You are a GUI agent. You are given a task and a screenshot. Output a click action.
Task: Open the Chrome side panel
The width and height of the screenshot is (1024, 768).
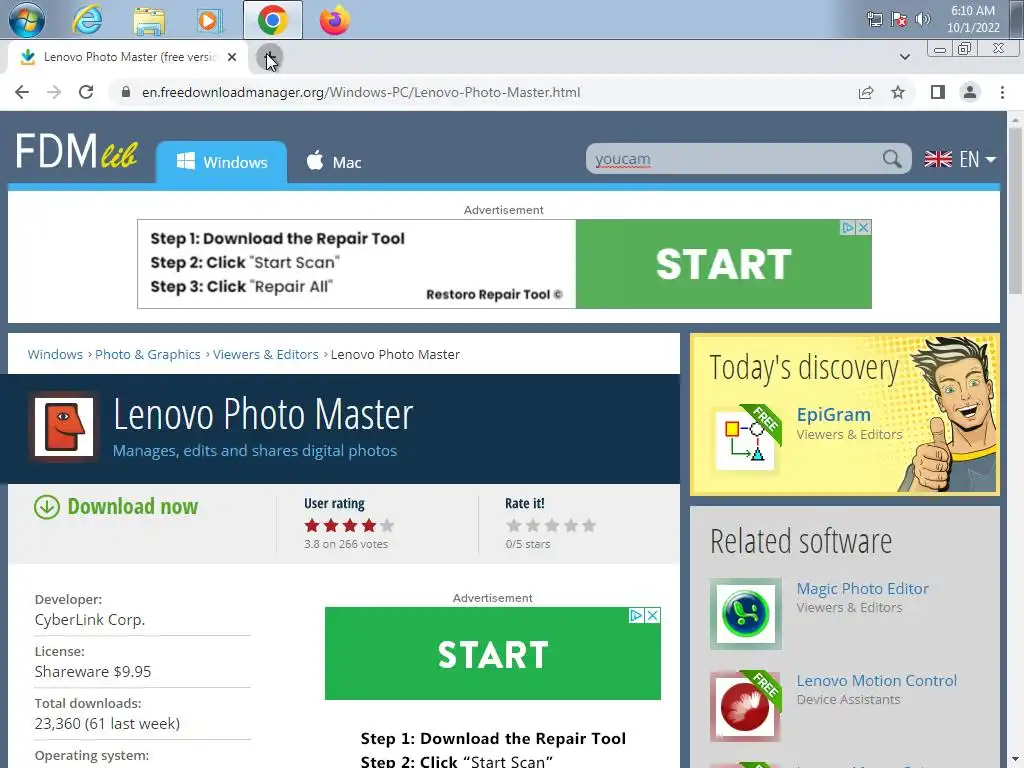[x=938, y=92]
